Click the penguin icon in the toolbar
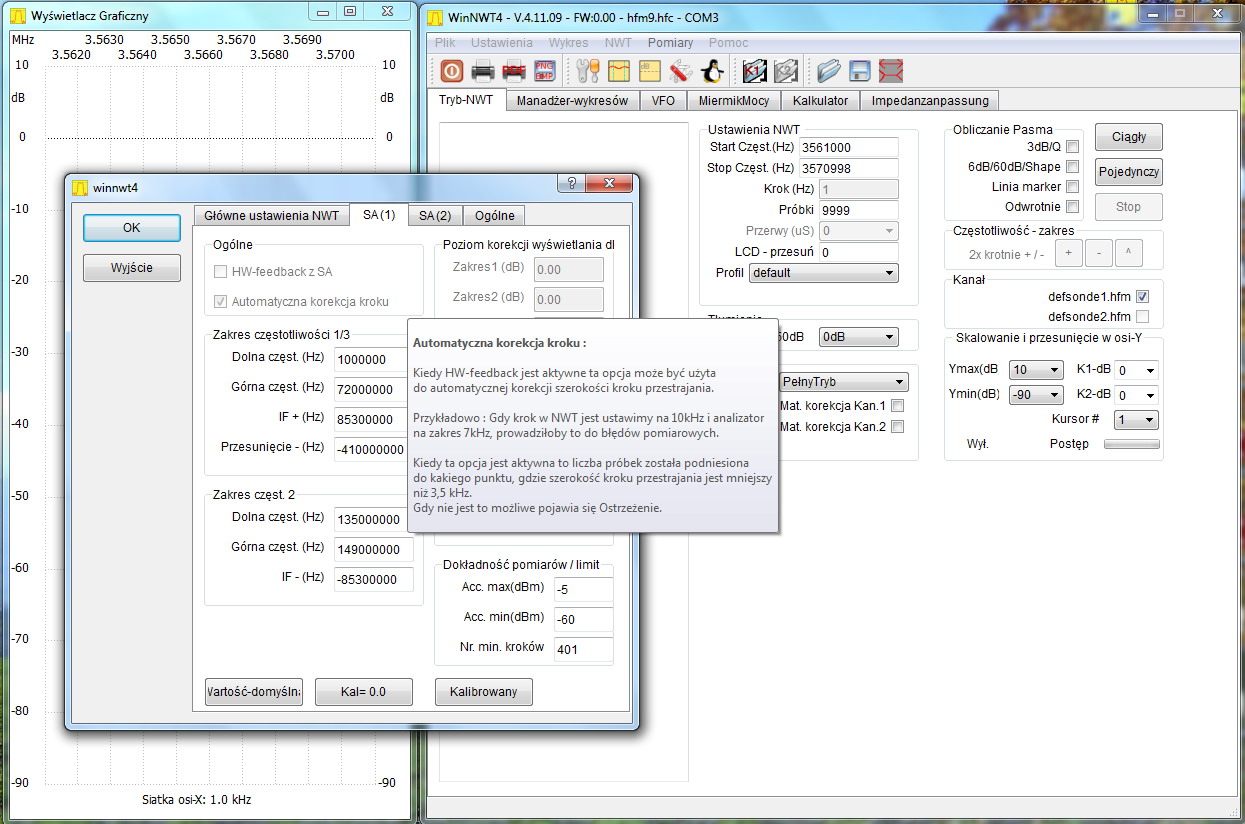Screen dimensions: 1245x824 point(712,71)
